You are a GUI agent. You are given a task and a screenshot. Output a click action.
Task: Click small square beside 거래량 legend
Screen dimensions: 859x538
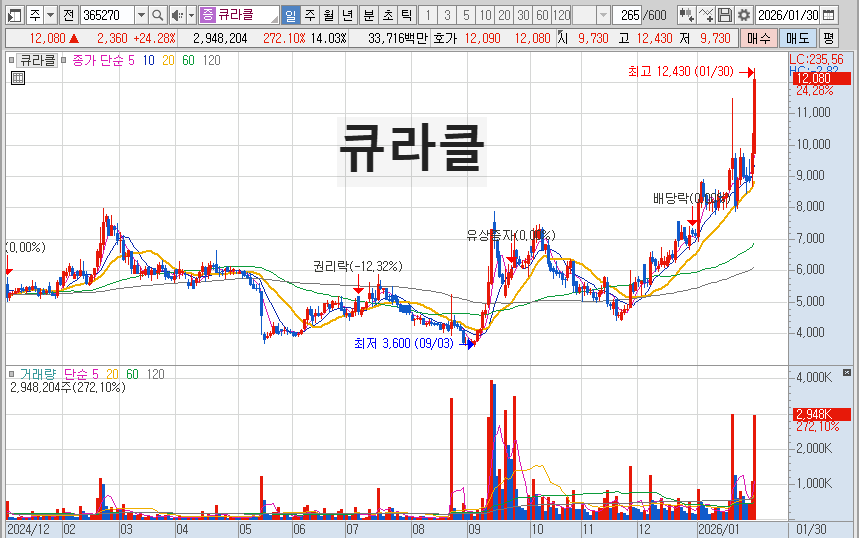pyautogui.click(x=12, y=374)
